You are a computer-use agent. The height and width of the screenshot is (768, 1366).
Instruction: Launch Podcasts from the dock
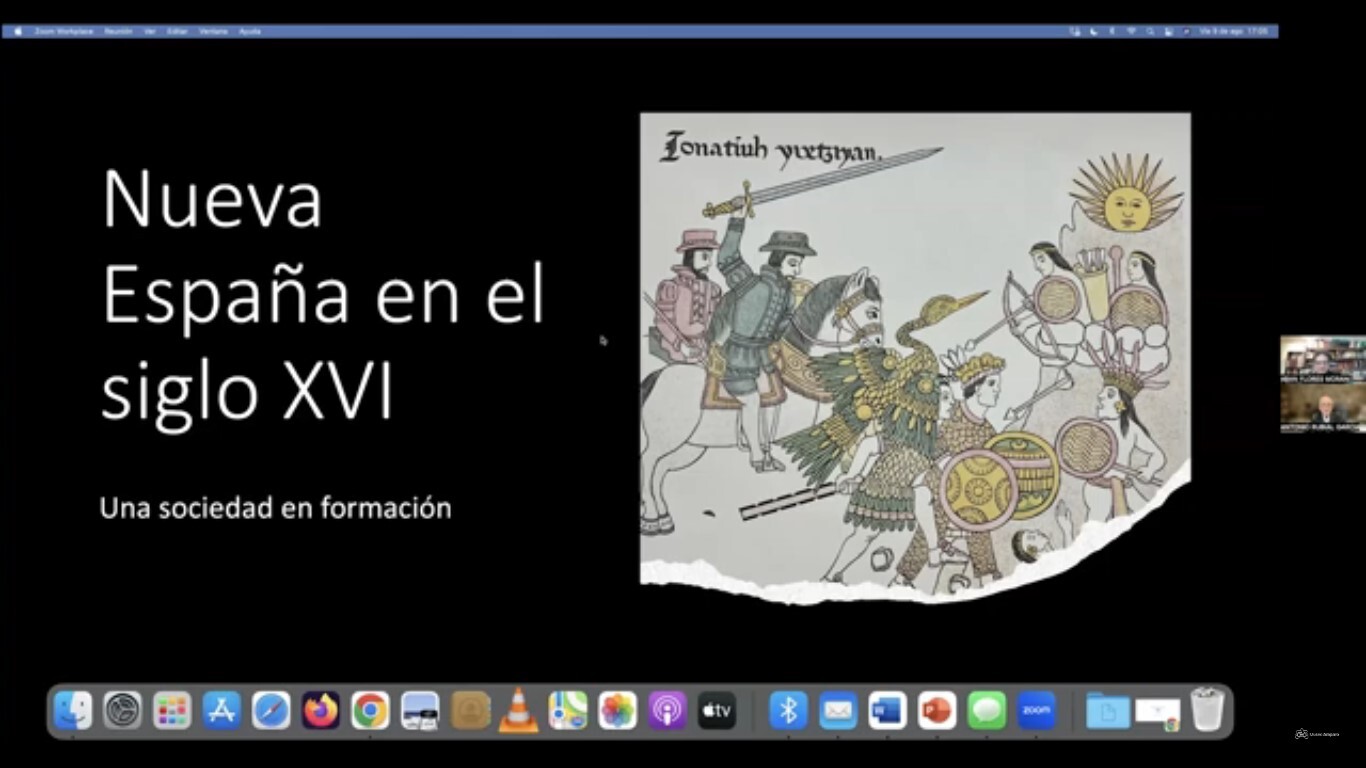click(667, 711)
